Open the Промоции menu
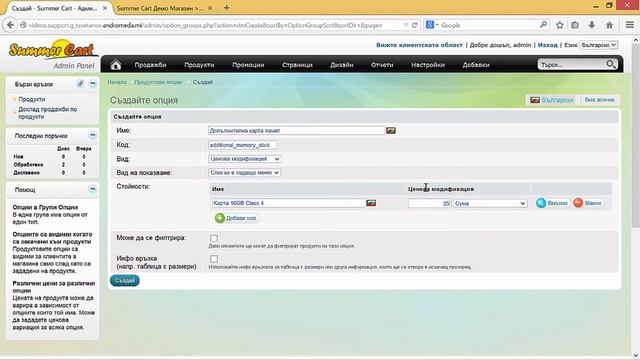Image resolution: width=640 pixels, height=360 pixels. coord(248,64)
